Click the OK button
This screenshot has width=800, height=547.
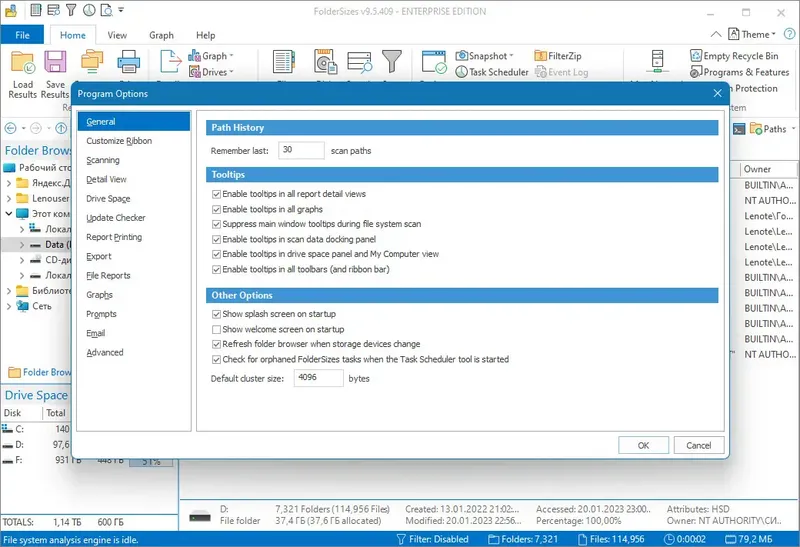(643, 445)
